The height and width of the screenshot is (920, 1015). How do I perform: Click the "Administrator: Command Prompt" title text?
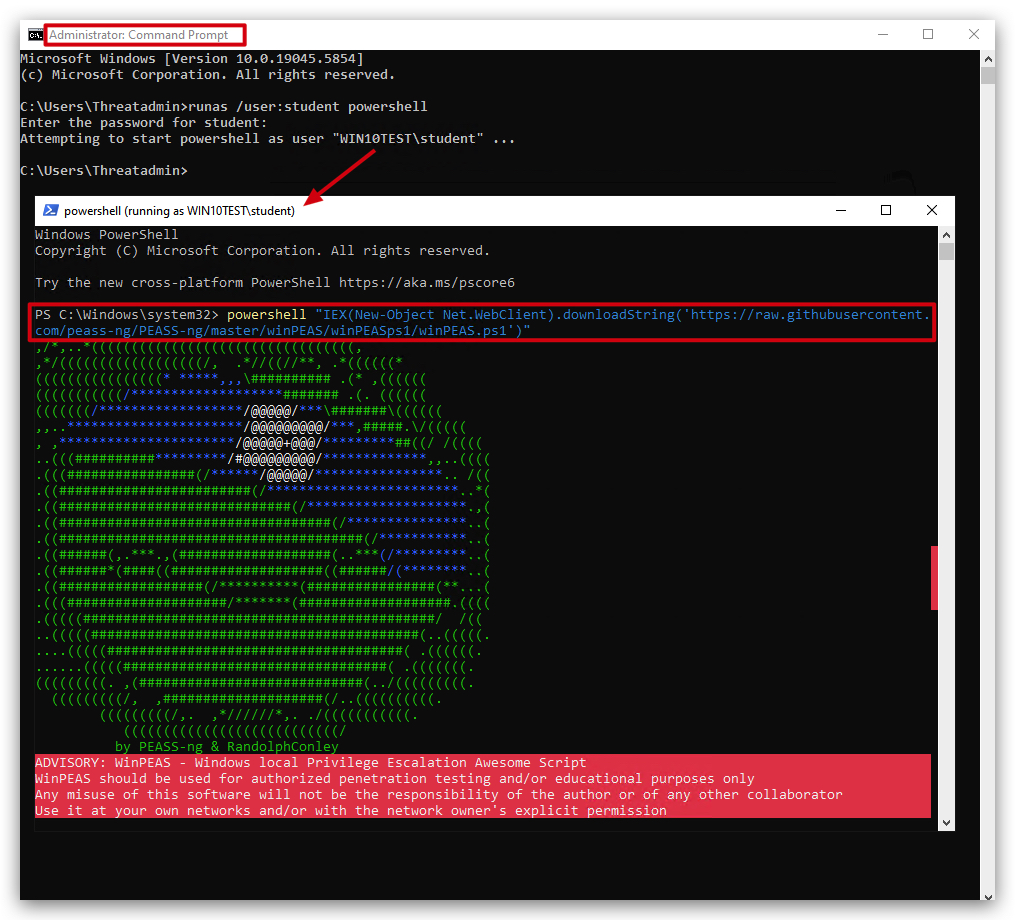pos(139,35)
